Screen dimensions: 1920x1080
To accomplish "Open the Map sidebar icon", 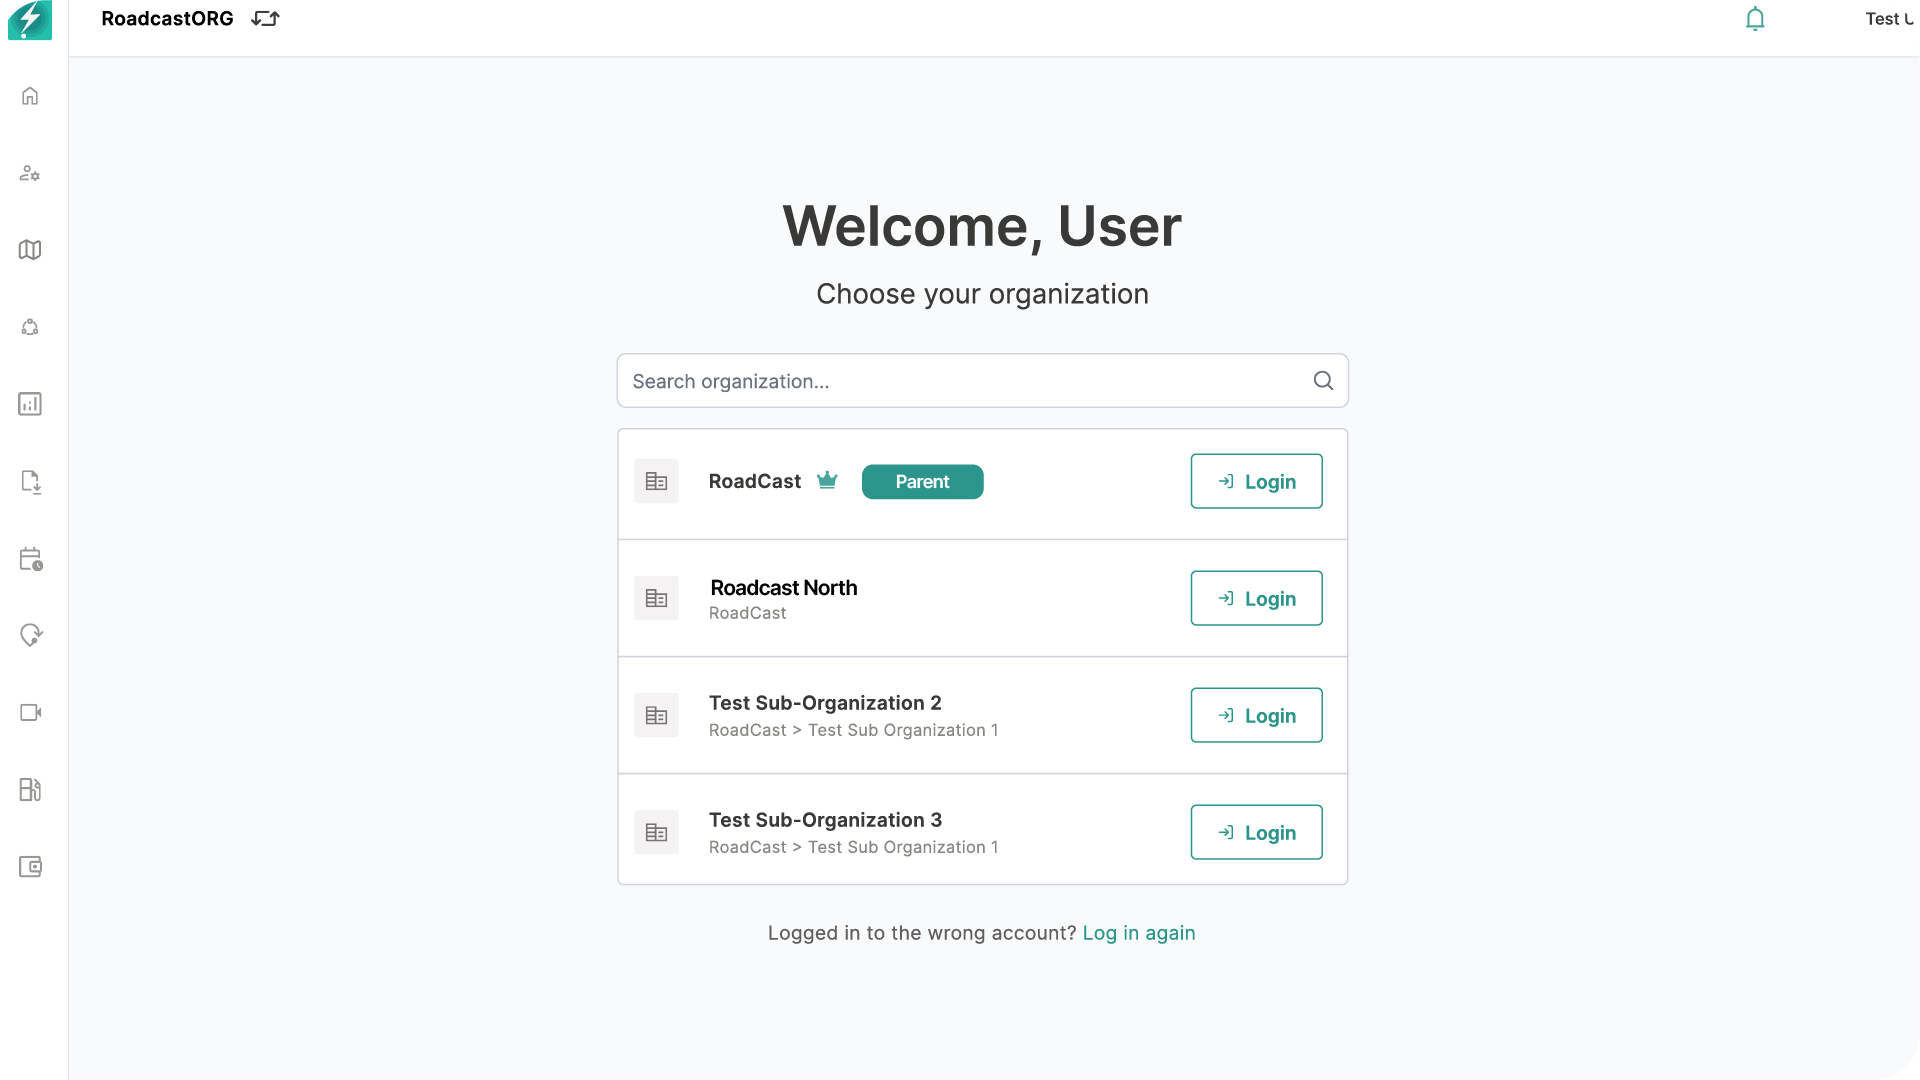I will [x=30, y=250].
